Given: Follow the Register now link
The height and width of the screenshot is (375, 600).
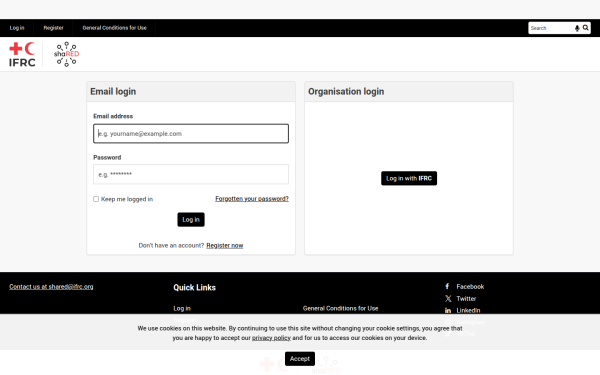Looking at the screenshot, I should 225,245.
